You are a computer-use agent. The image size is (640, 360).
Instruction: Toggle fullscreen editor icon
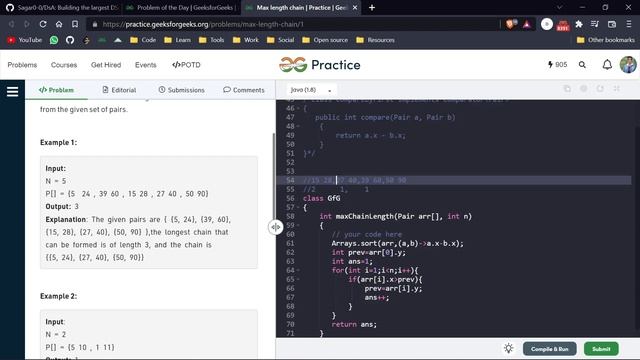point(616,89)
